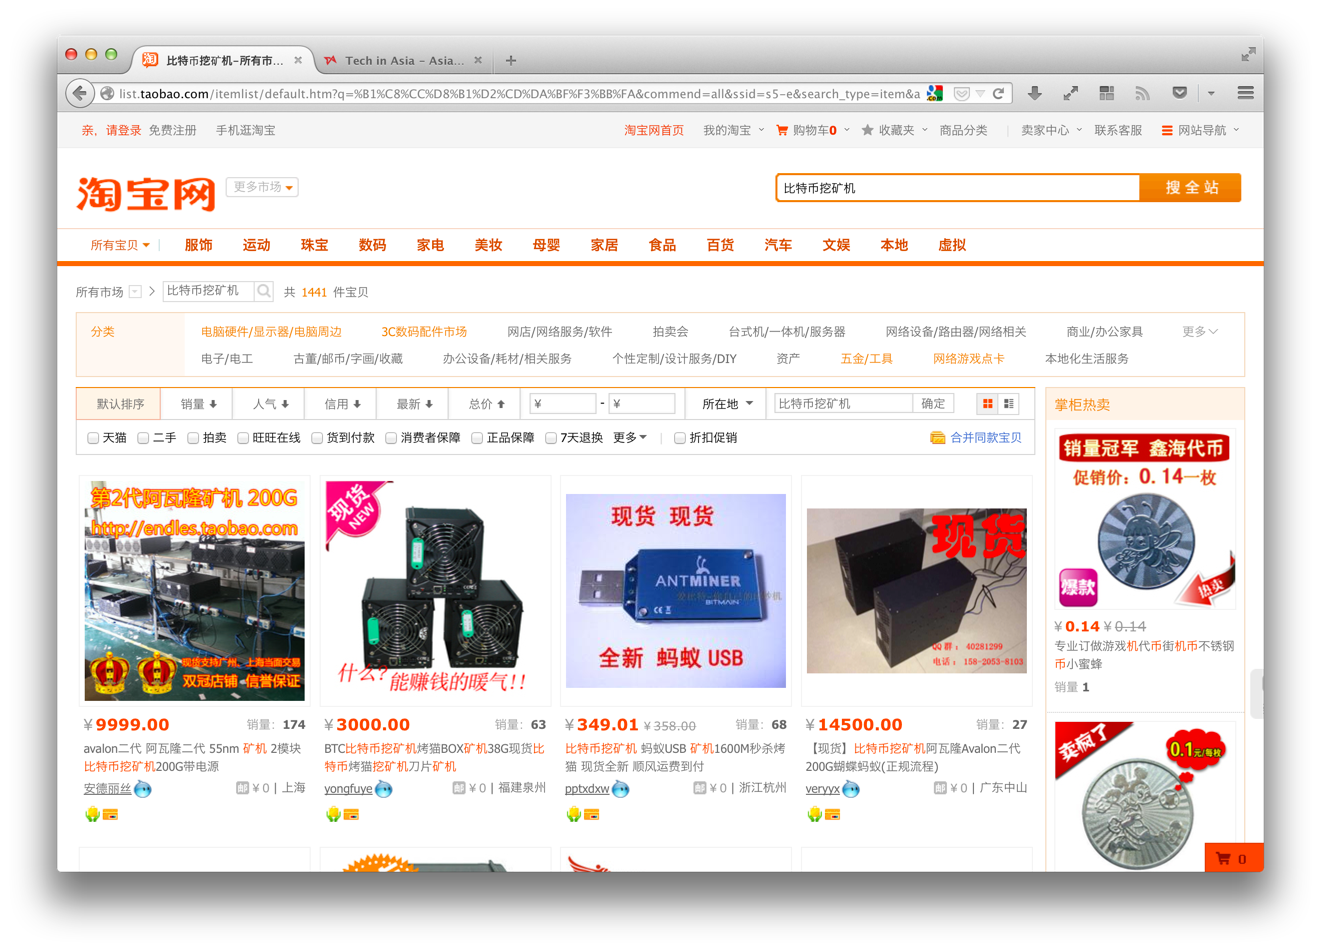Click the folder icon next to 合并同款宝贝

(x=937, y=438)
